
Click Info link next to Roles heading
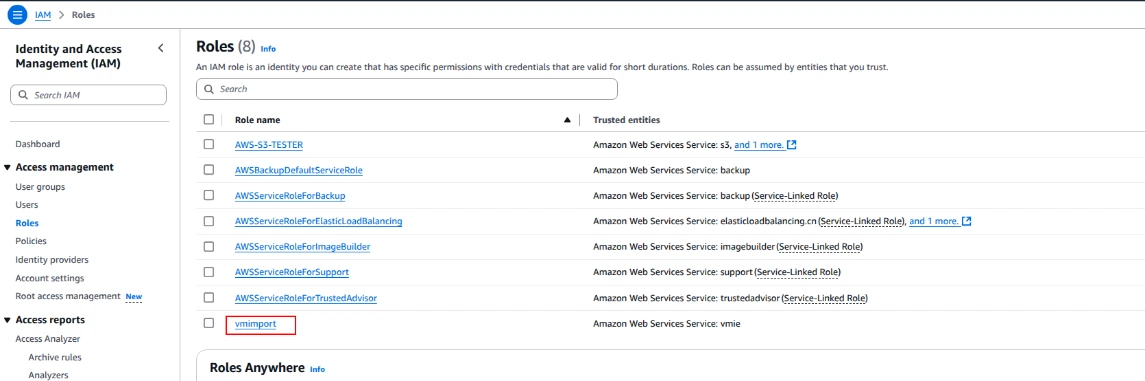click(268, 49)
